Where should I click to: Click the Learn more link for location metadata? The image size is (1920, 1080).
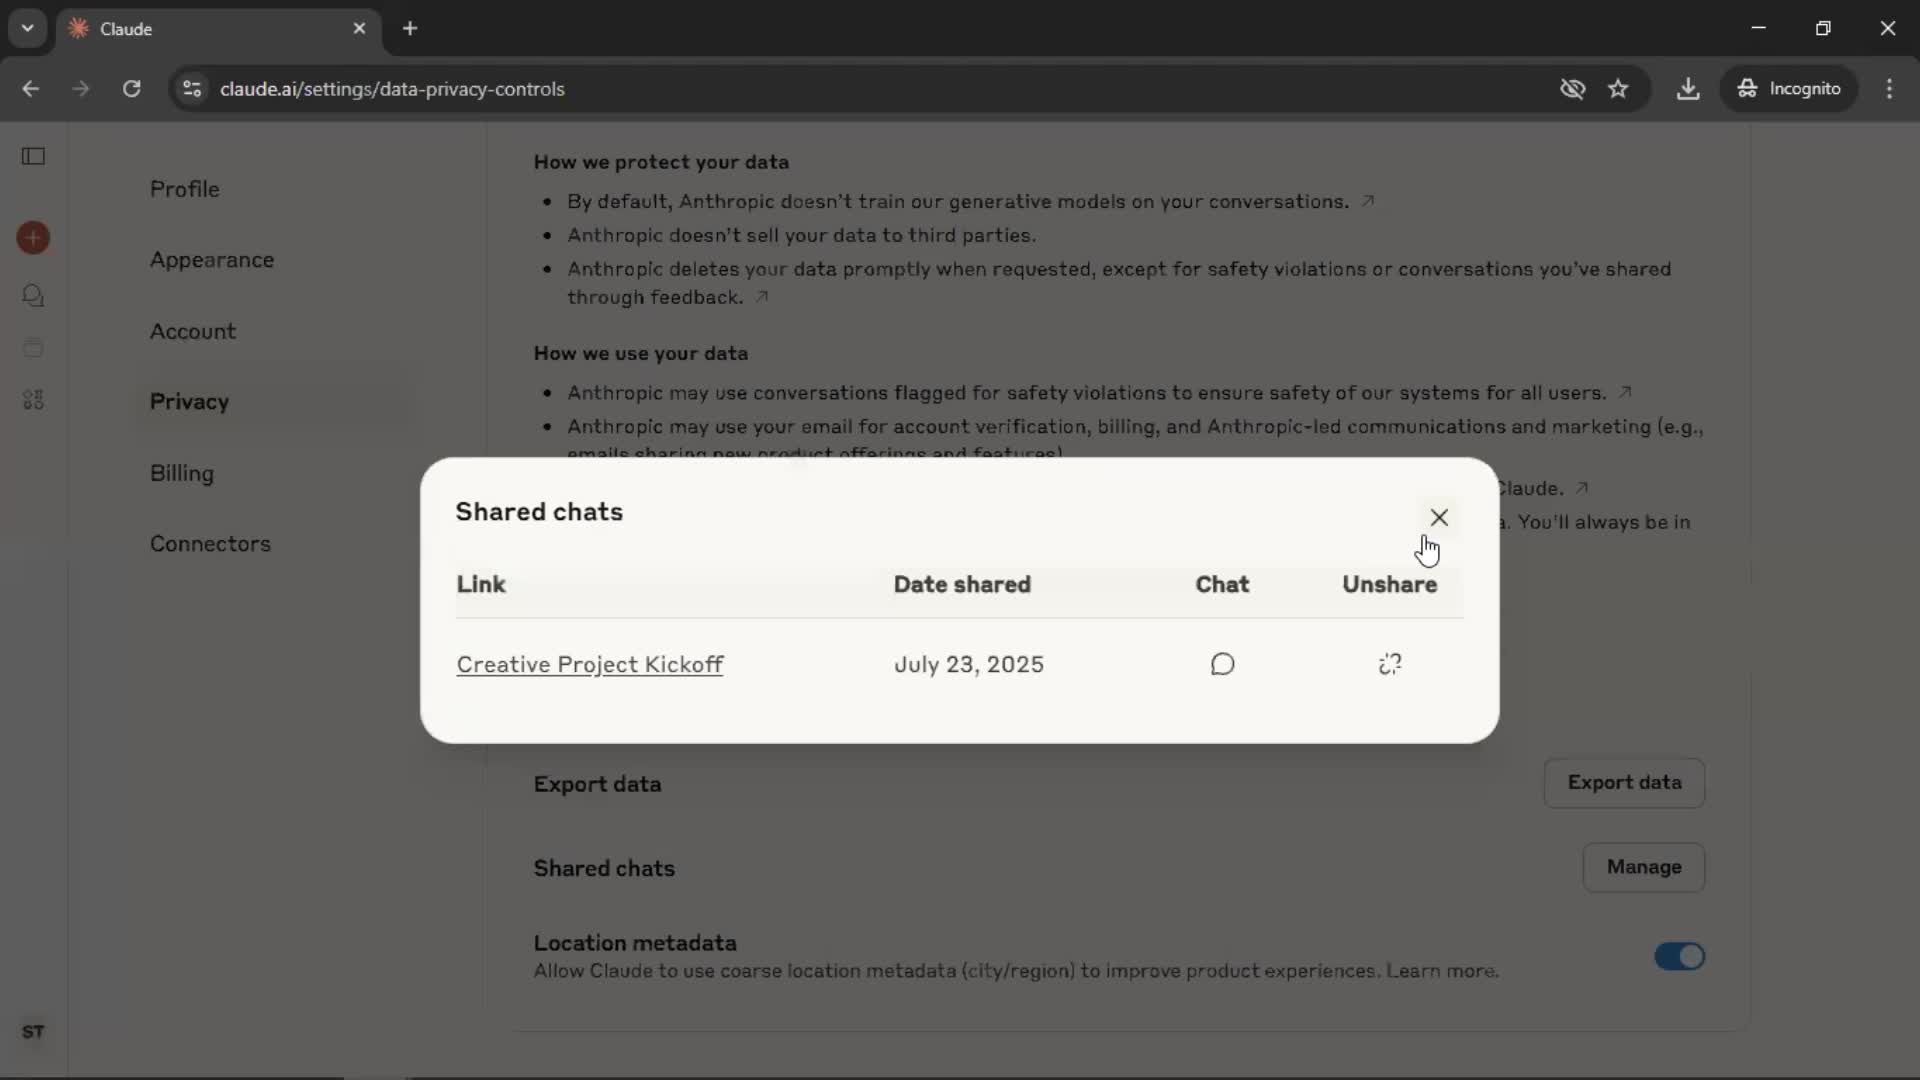click(x=1441, y=971)
